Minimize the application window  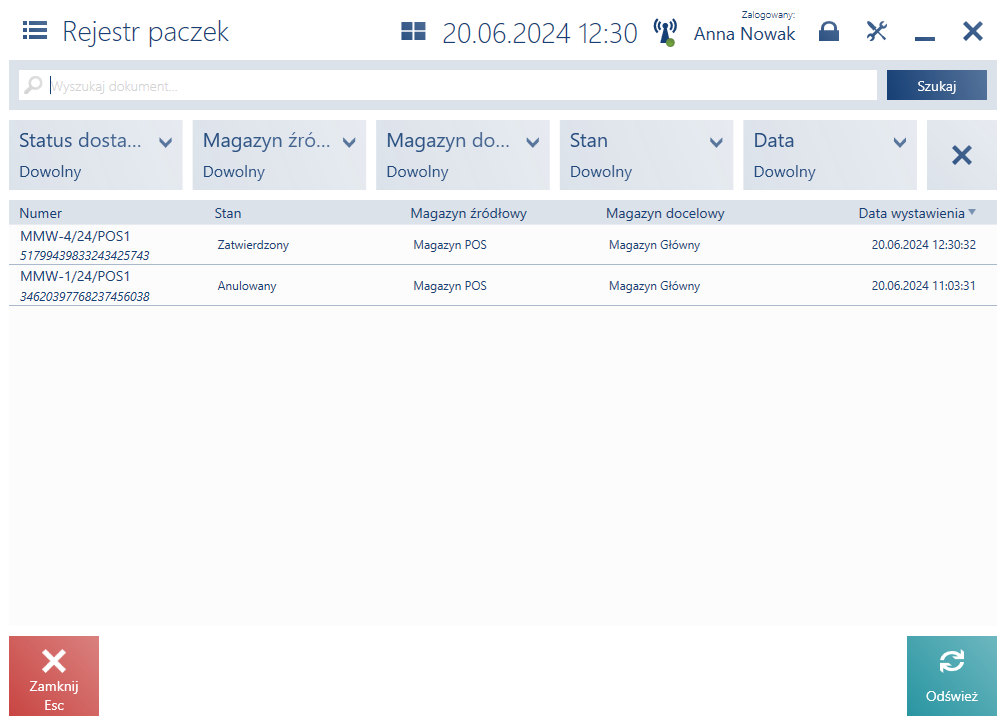coord(924,38)
